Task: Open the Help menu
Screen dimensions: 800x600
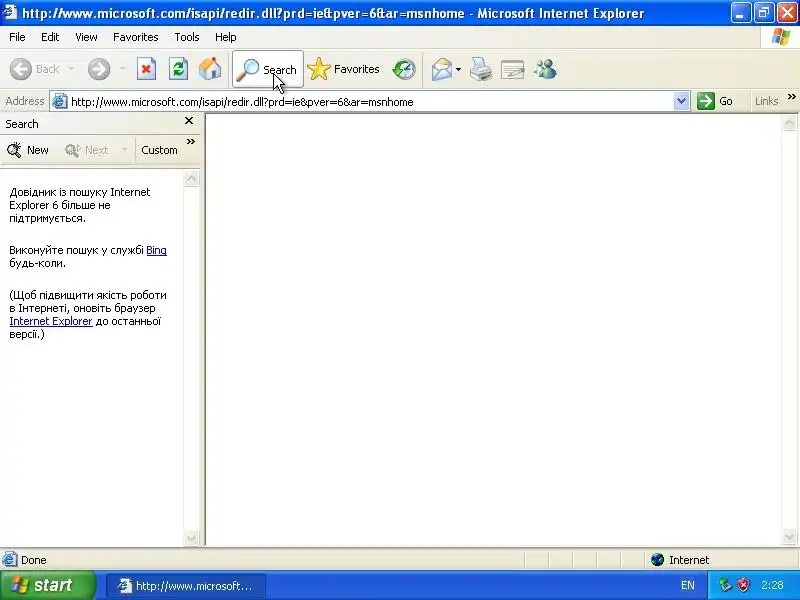Action: pyautogui.click(x=226, y=37)
